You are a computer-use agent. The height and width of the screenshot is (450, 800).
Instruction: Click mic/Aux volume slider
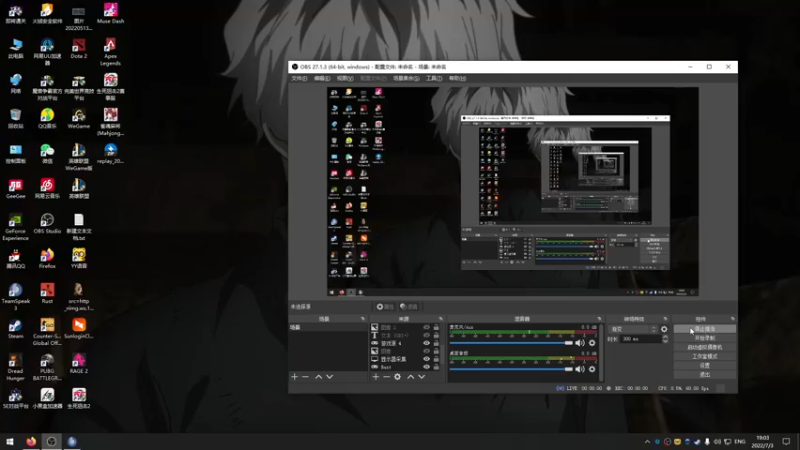tap(511, 343)
